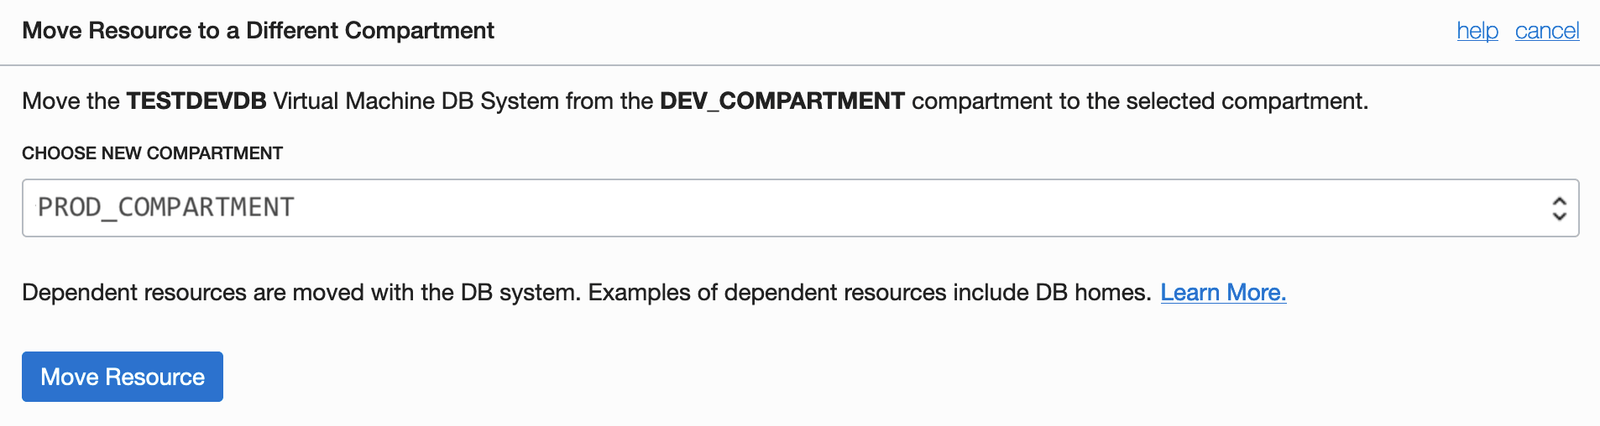Click the up-down chevron icon in compartment selector

tap(1559, 208)
